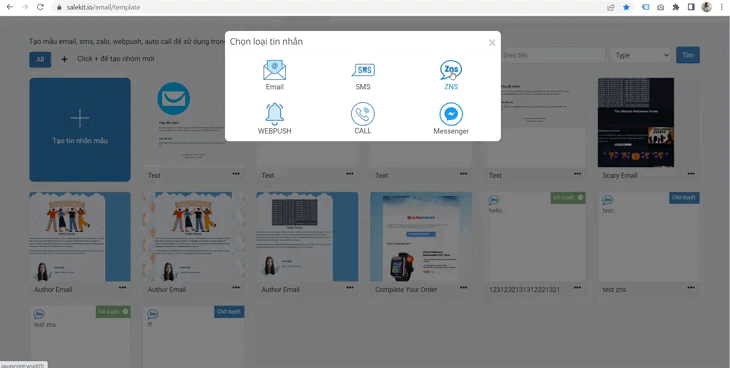Add new group with plus icon
Image resolution: width=730 pixels, height=368 pixels.
64,59
